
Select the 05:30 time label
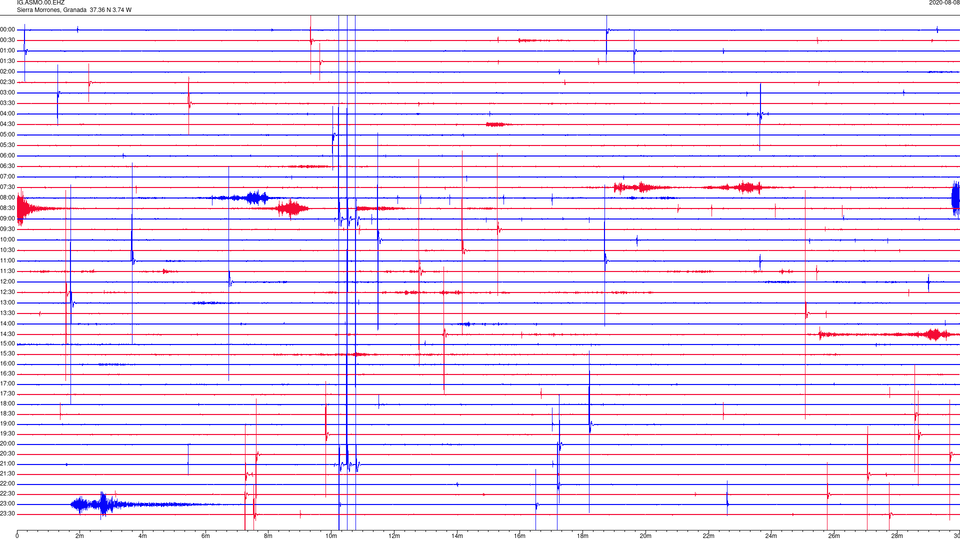click(x=7, y=145)
